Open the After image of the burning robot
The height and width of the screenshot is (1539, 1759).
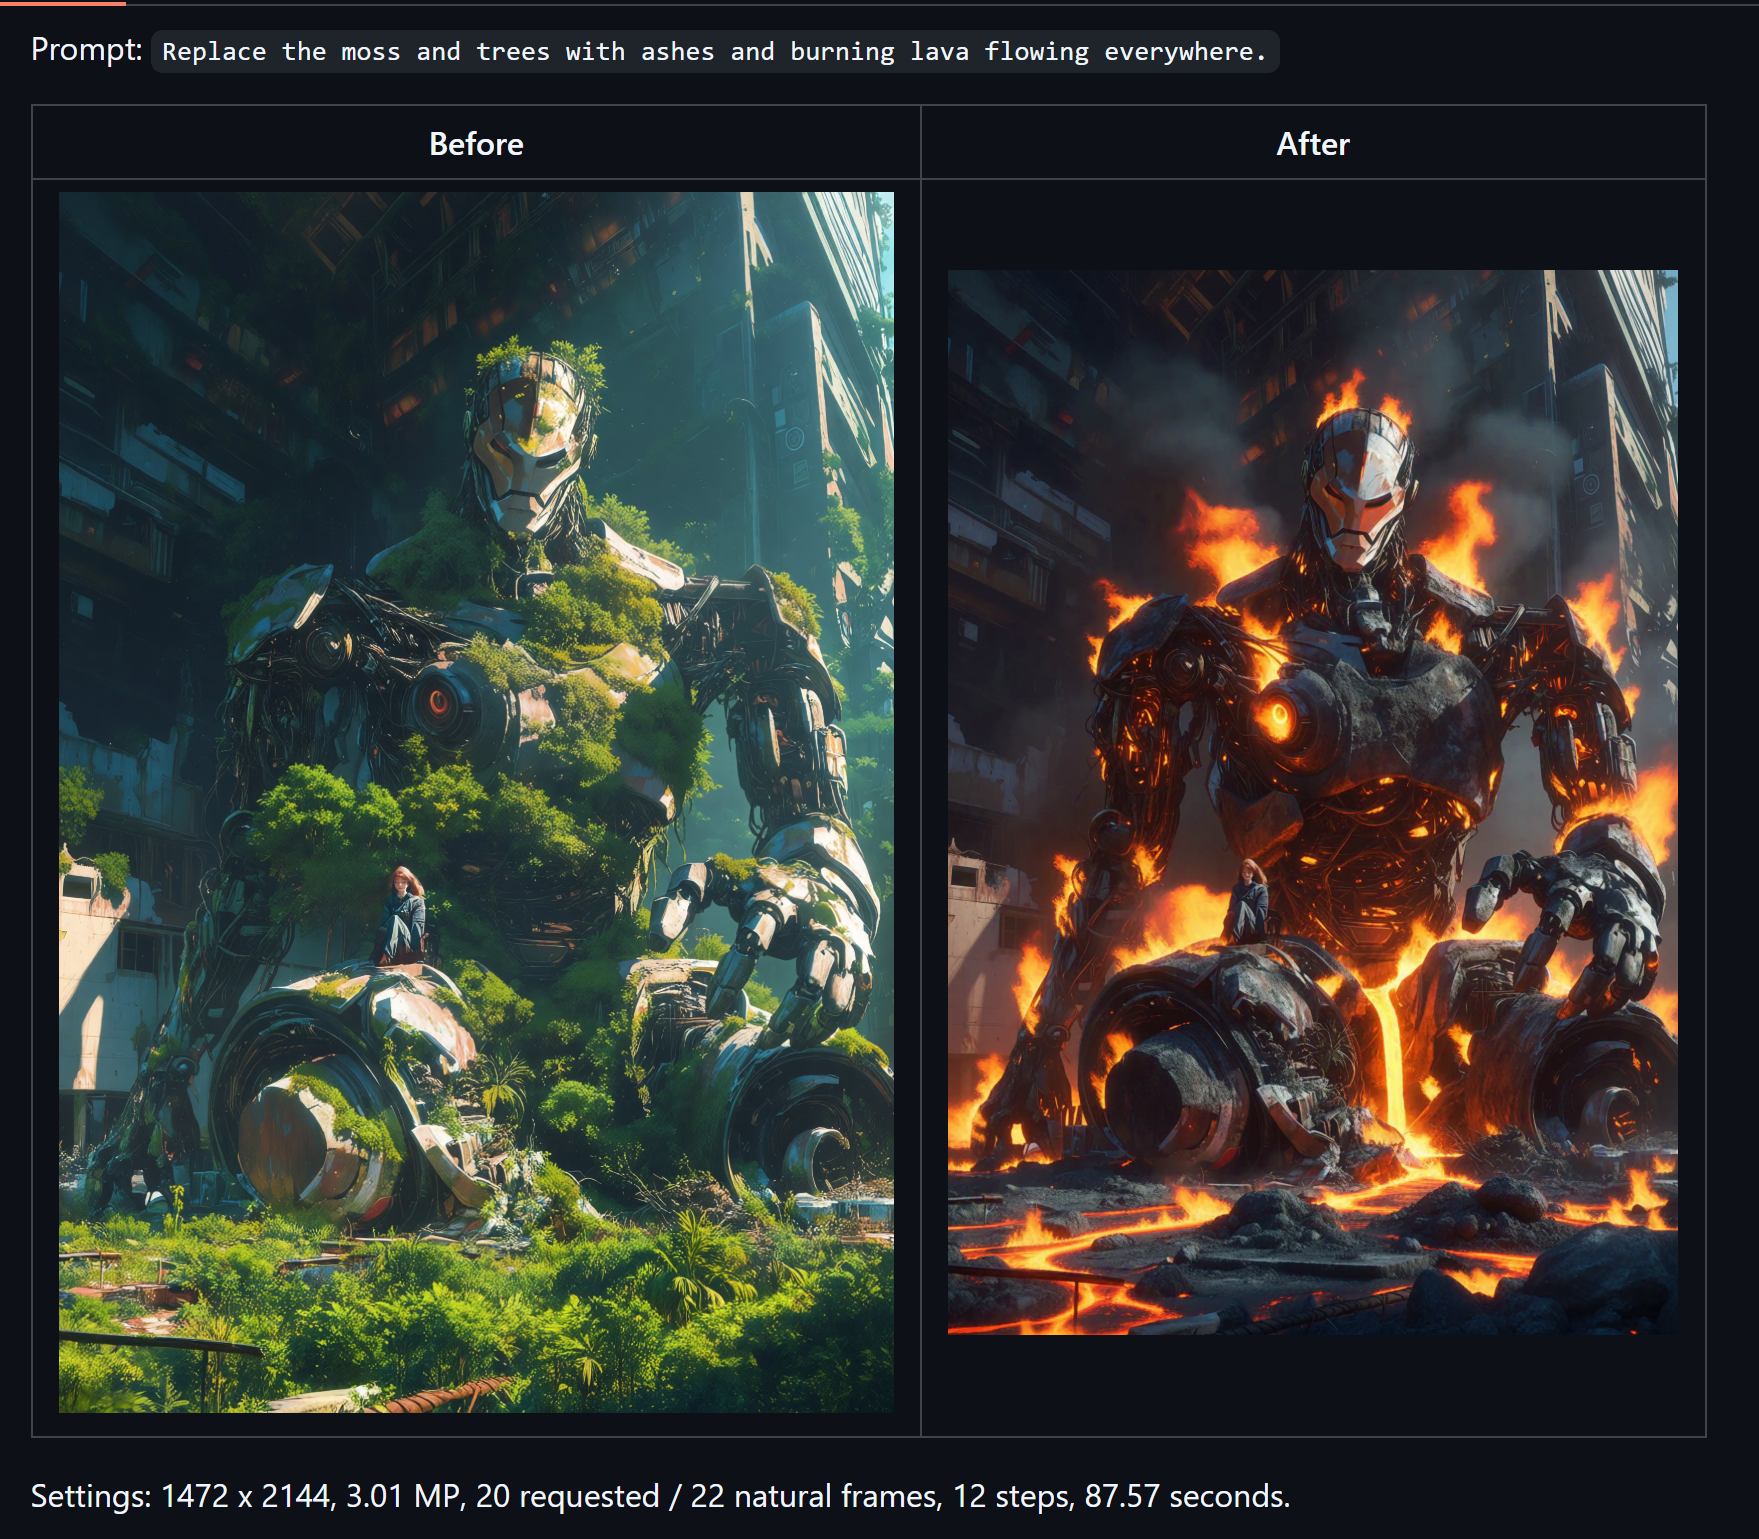[x=1313, y=802]
